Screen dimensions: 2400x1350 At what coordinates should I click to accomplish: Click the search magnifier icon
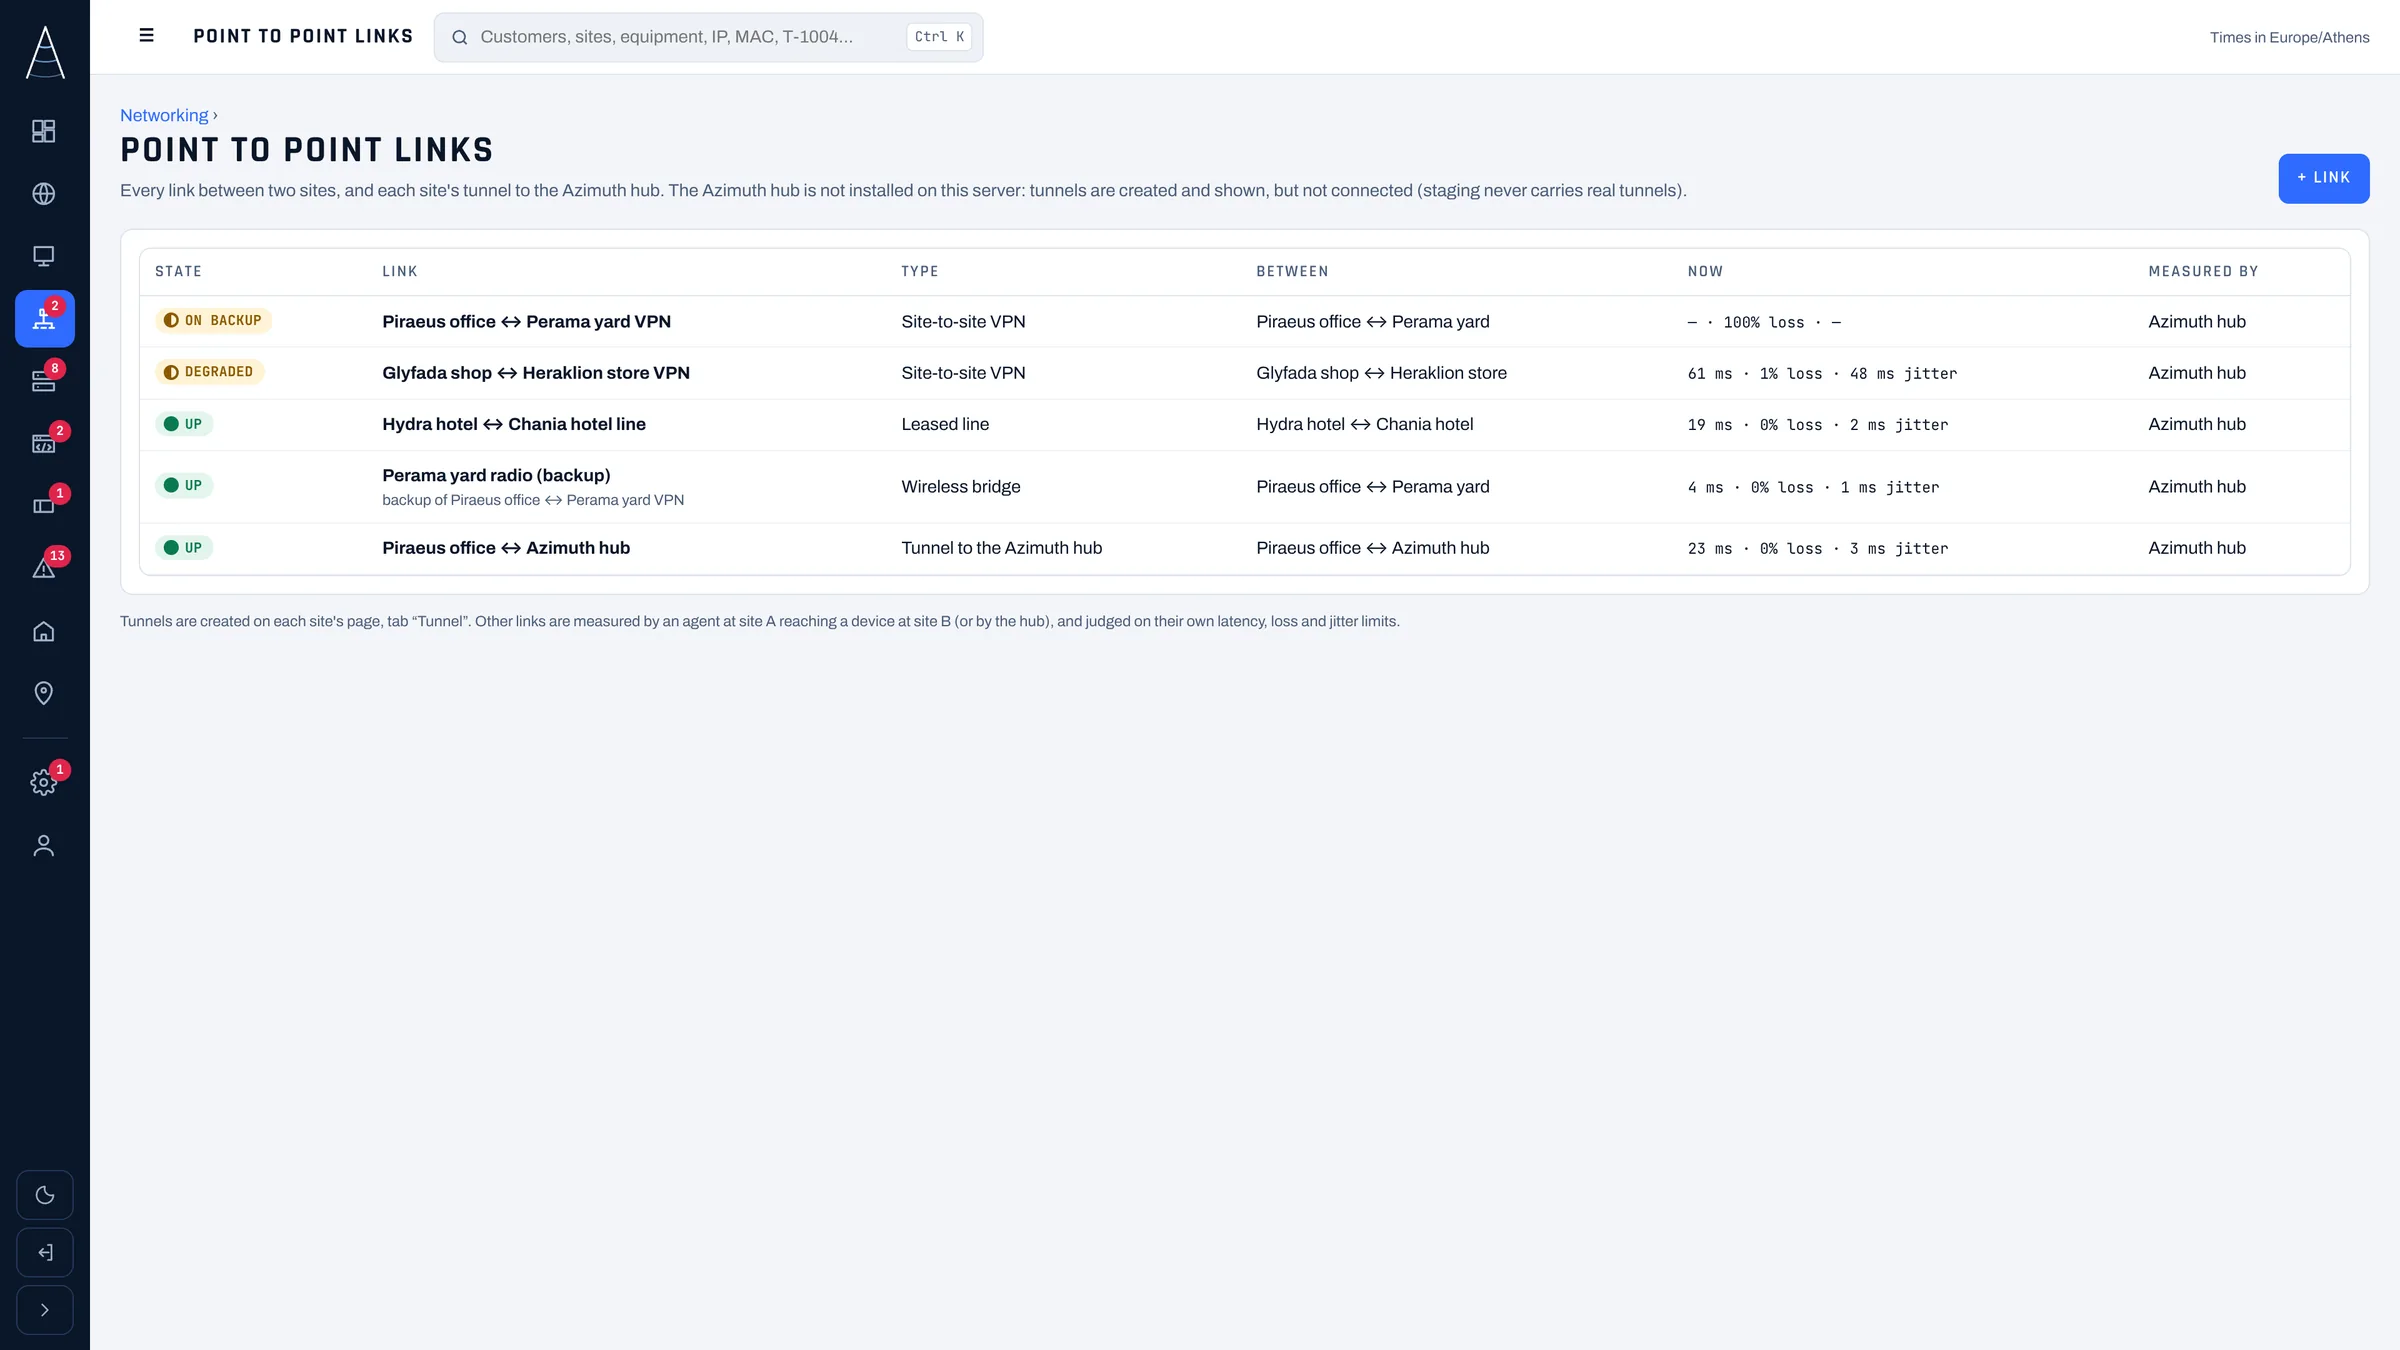pyautogui.click(x=460, y=38)
